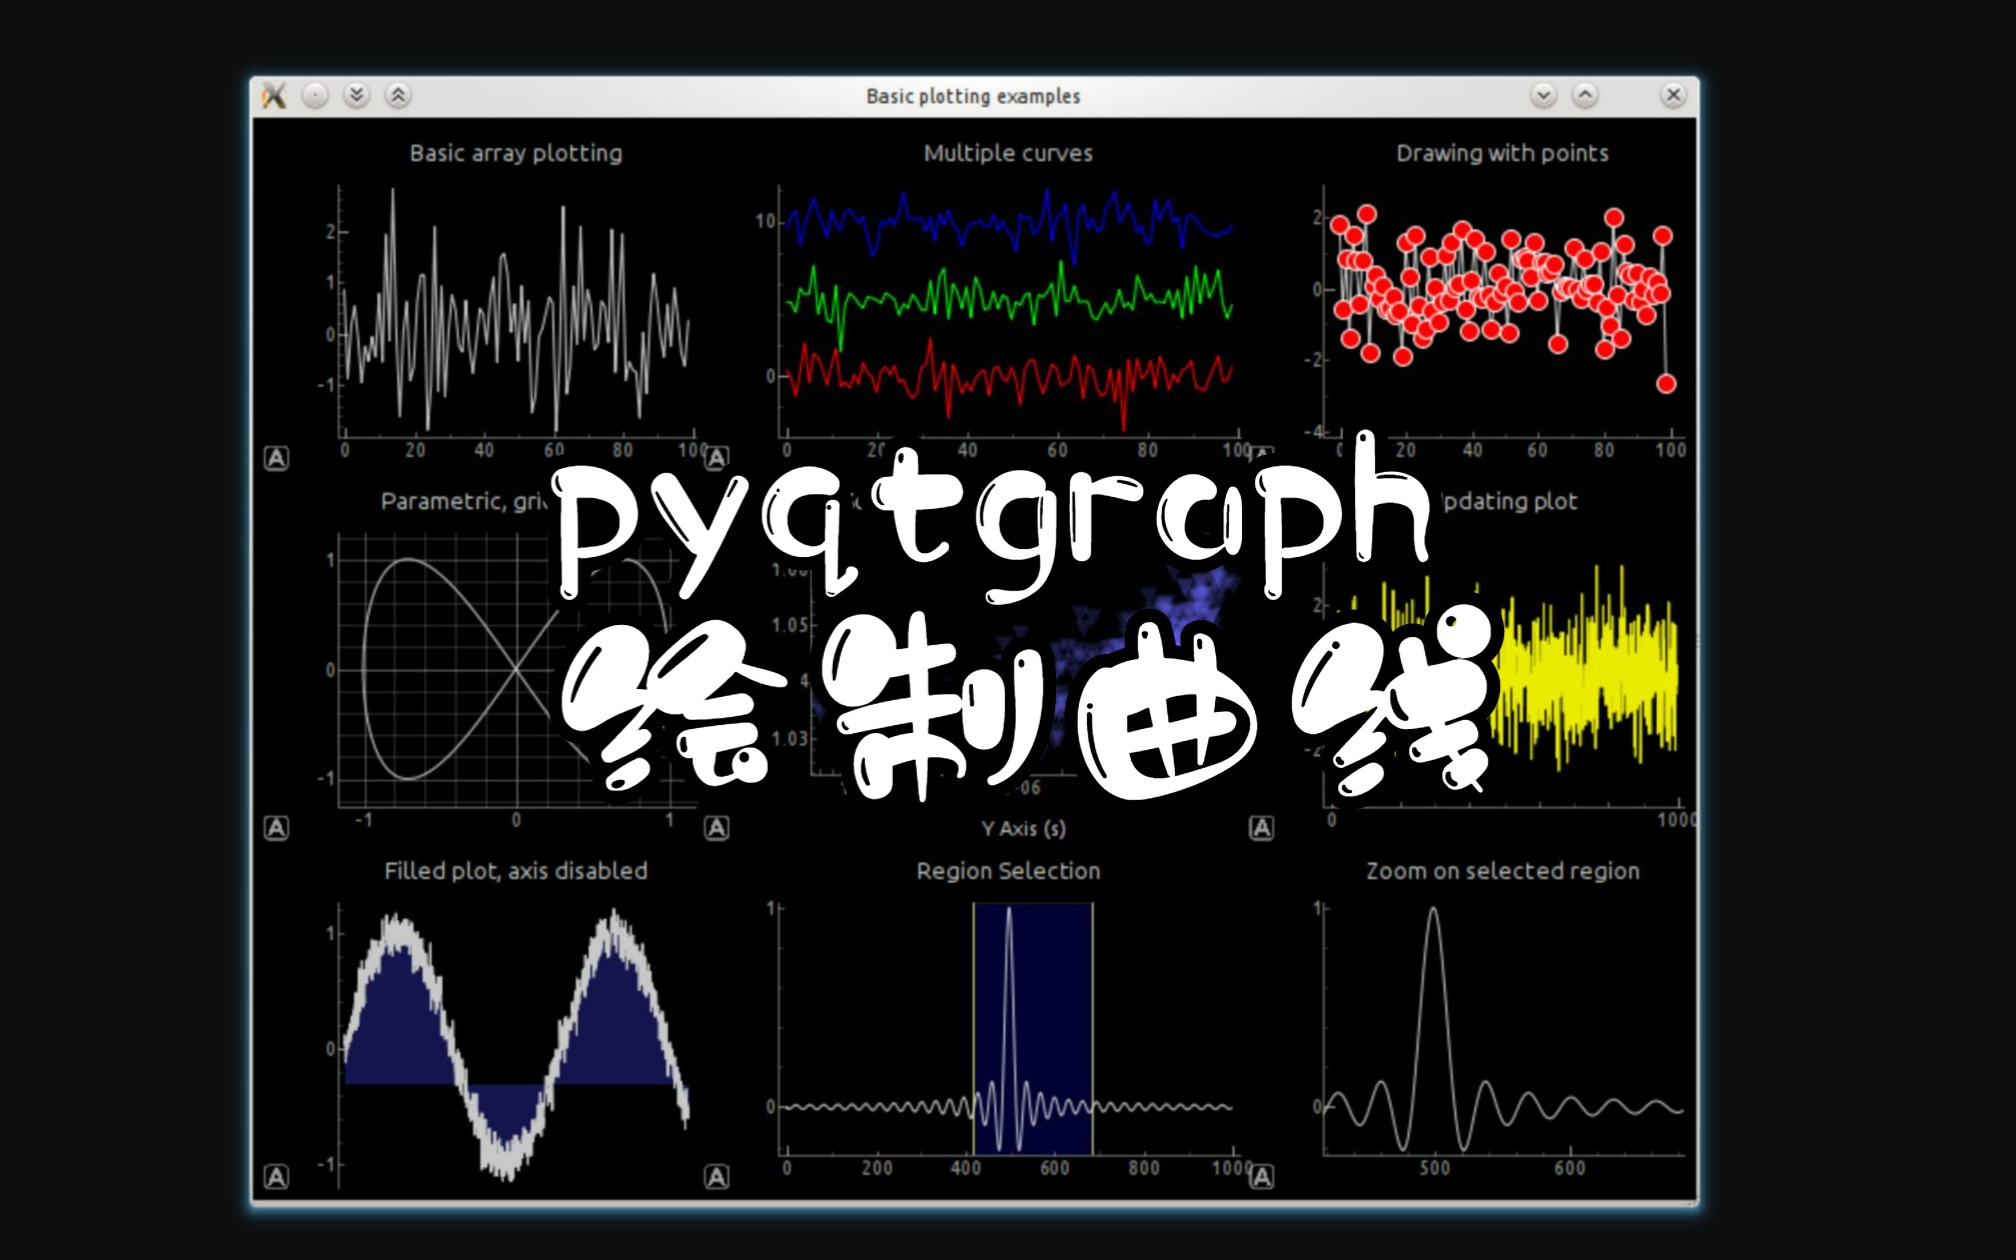Minimize window with the single down chevron
2016x1260 pixels.
coord(1543,96)
